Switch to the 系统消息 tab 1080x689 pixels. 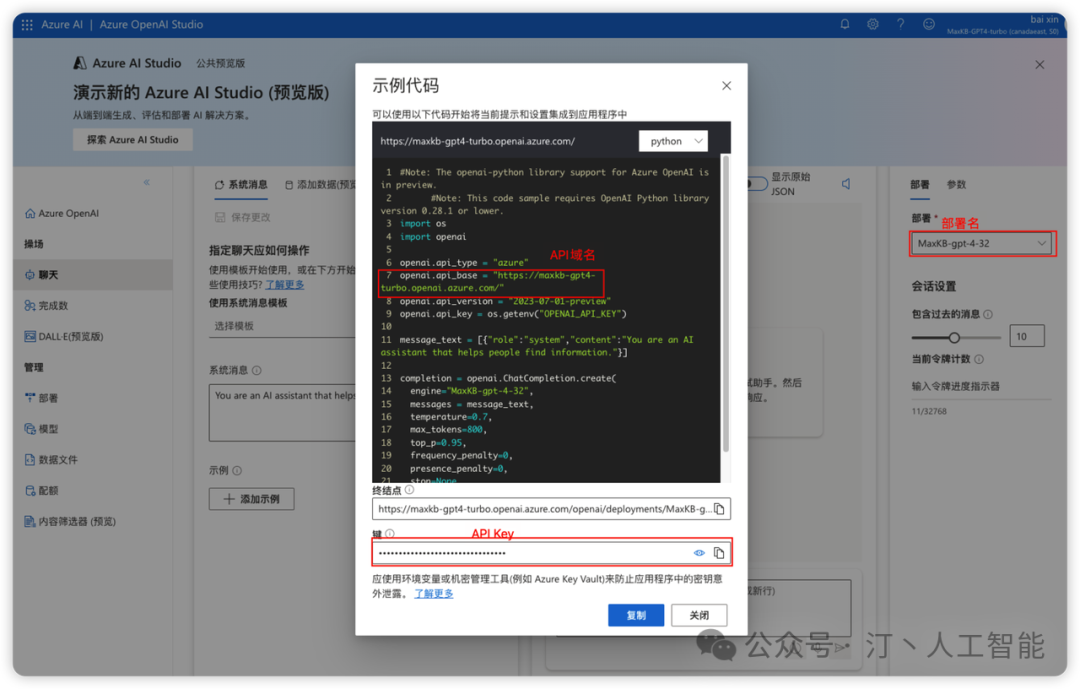(241, 185)
